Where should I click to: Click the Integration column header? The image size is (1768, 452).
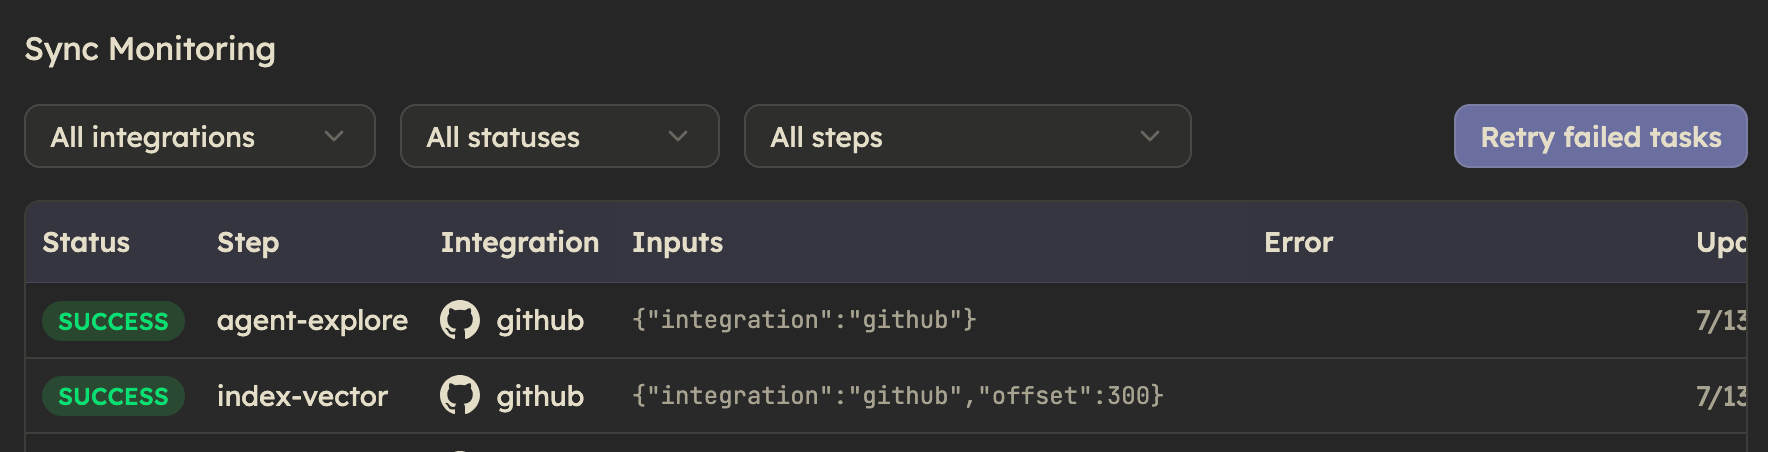(x=520, y=243)
